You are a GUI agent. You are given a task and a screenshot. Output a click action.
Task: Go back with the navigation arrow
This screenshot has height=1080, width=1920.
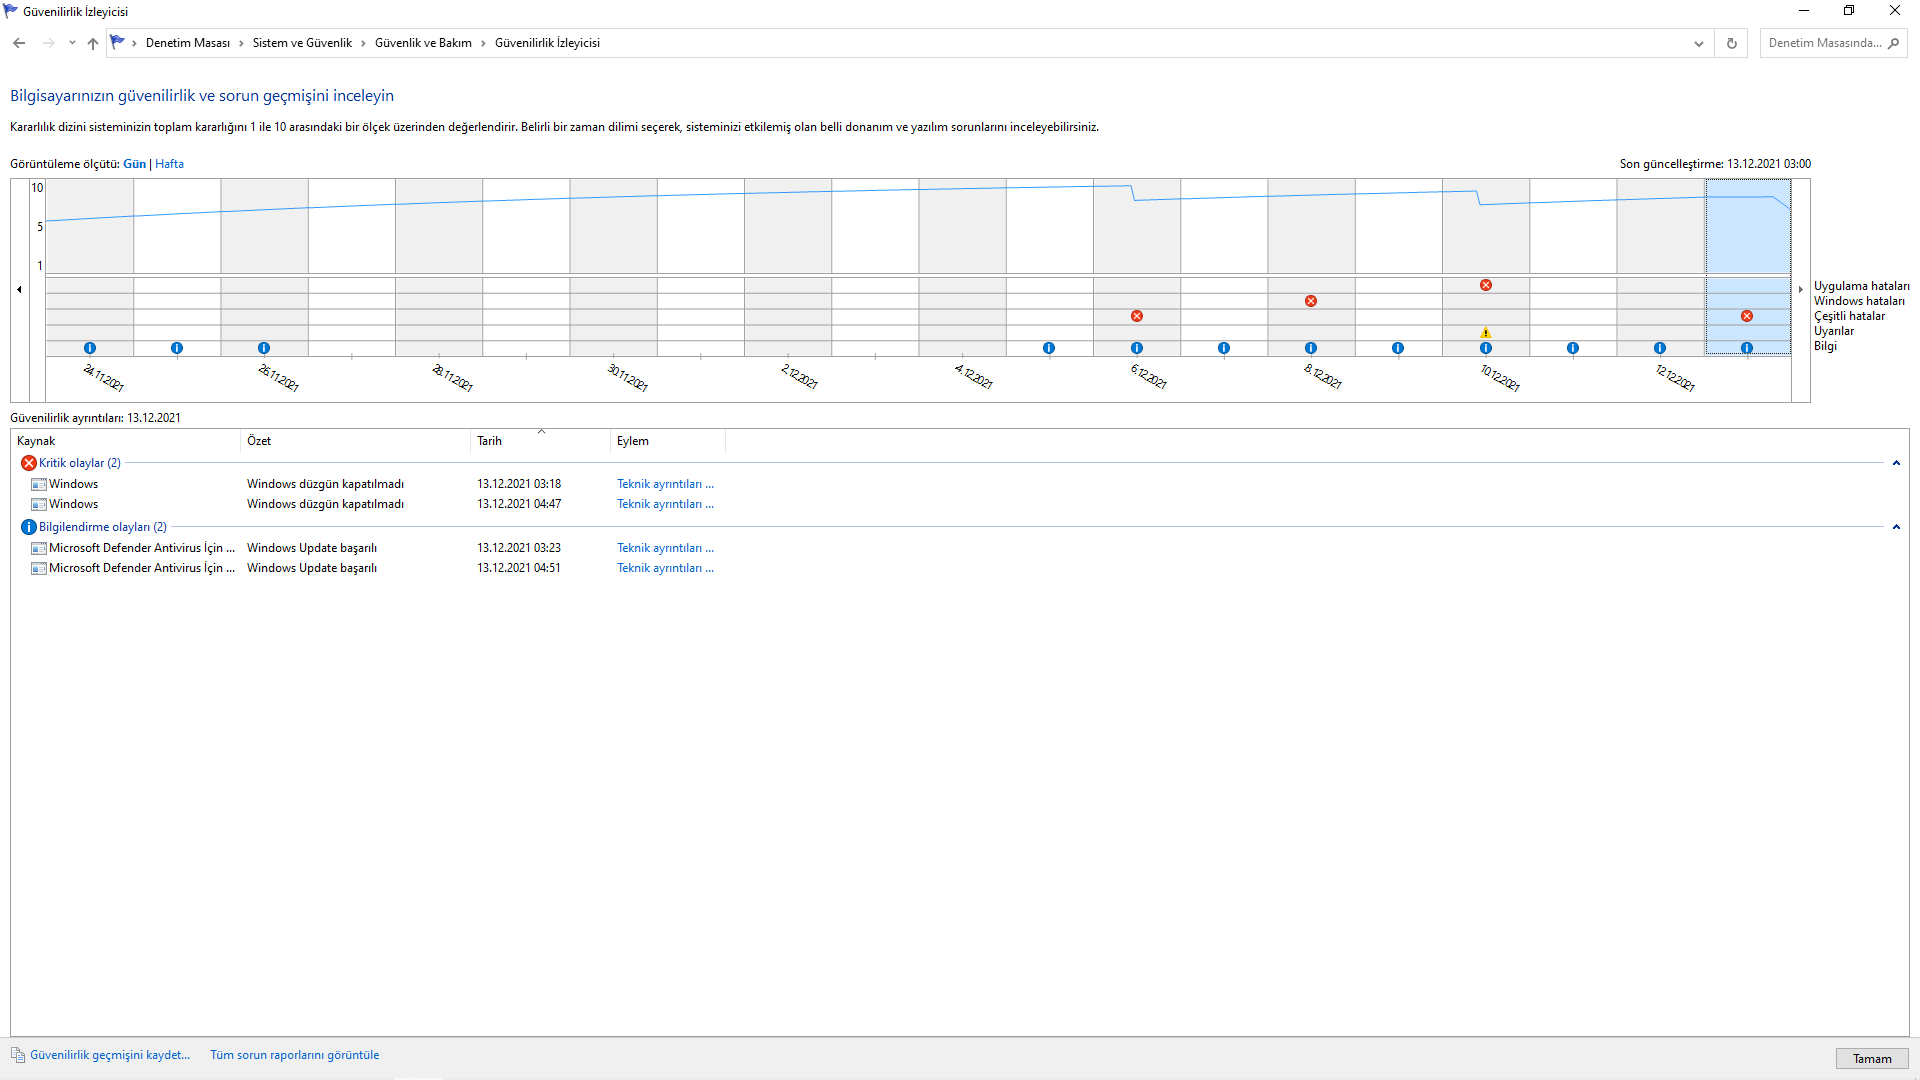[19, 43]
